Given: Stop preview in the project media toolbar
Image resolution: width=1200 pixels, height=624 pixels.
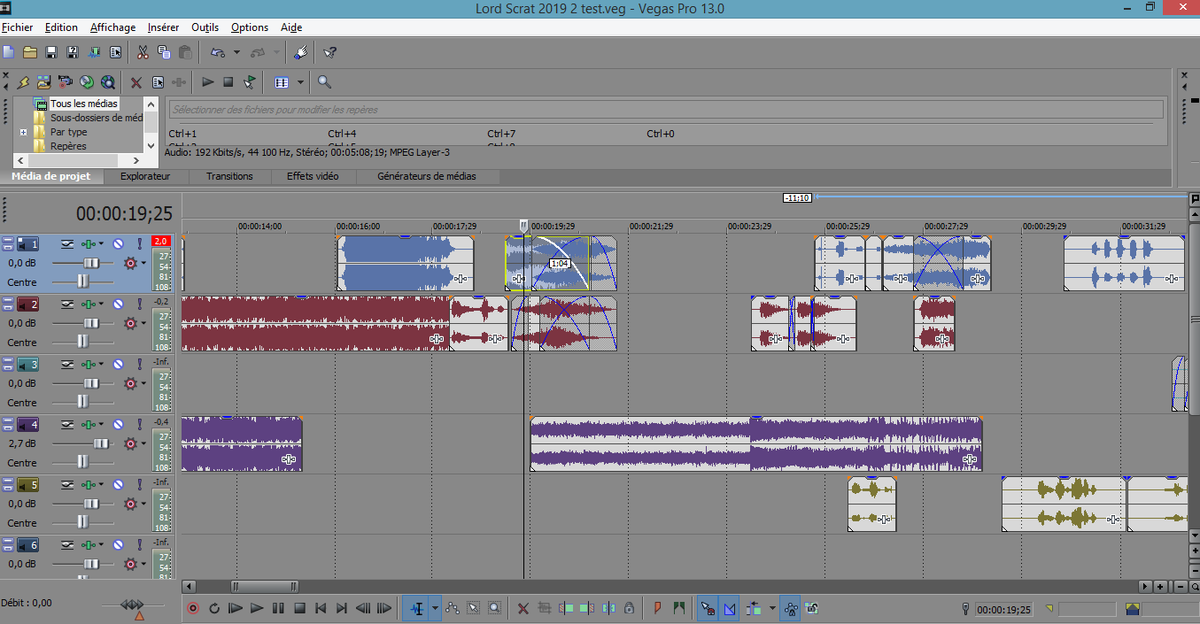Looking at the screenshot, I should tap(228, 82).
